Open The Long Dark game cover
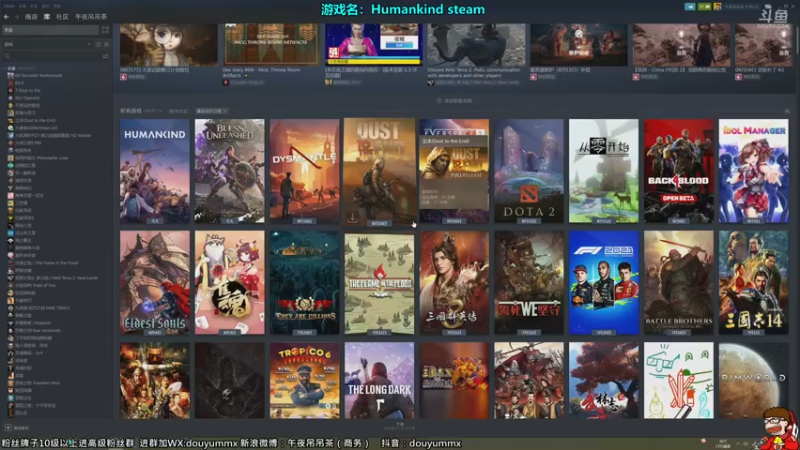 click(x=379, y=381)
